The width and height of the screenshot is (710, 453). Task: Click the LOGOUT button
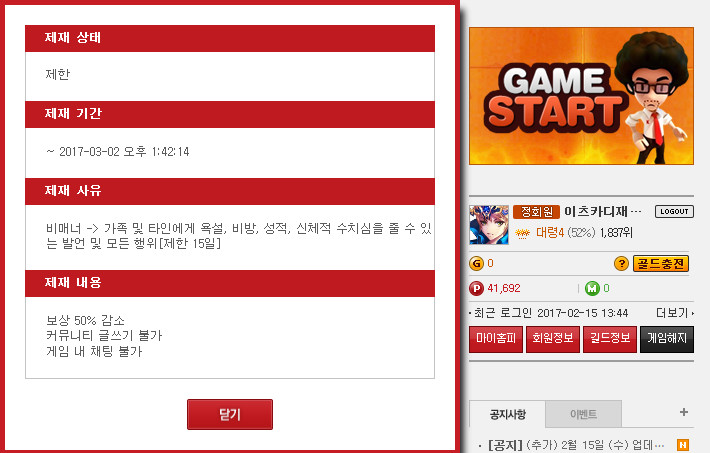pos(674,212)
